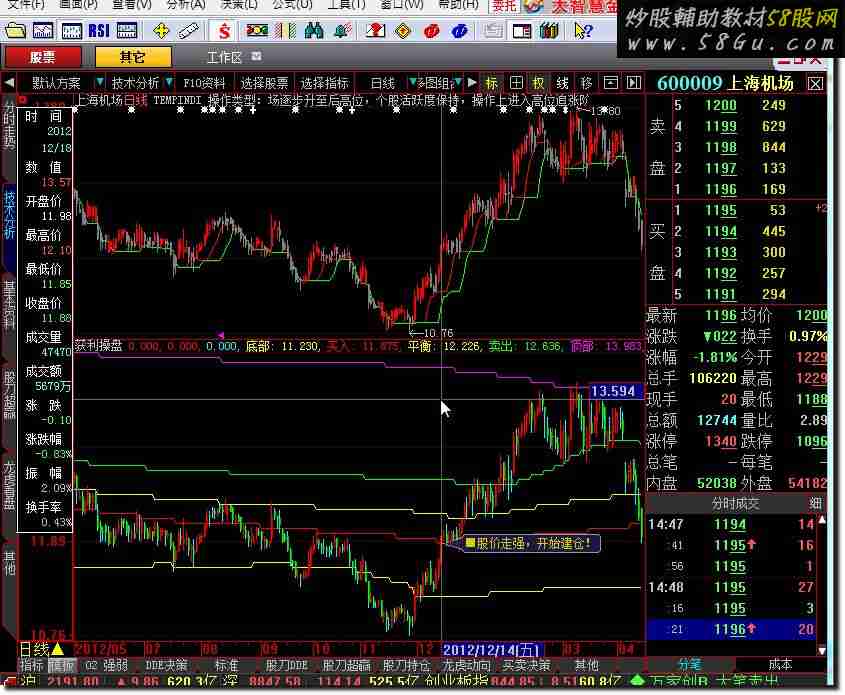Viewport: 845px width, 695px height.
Task: Open the 决策(L) menu
Action: click(x=239, y=5)
